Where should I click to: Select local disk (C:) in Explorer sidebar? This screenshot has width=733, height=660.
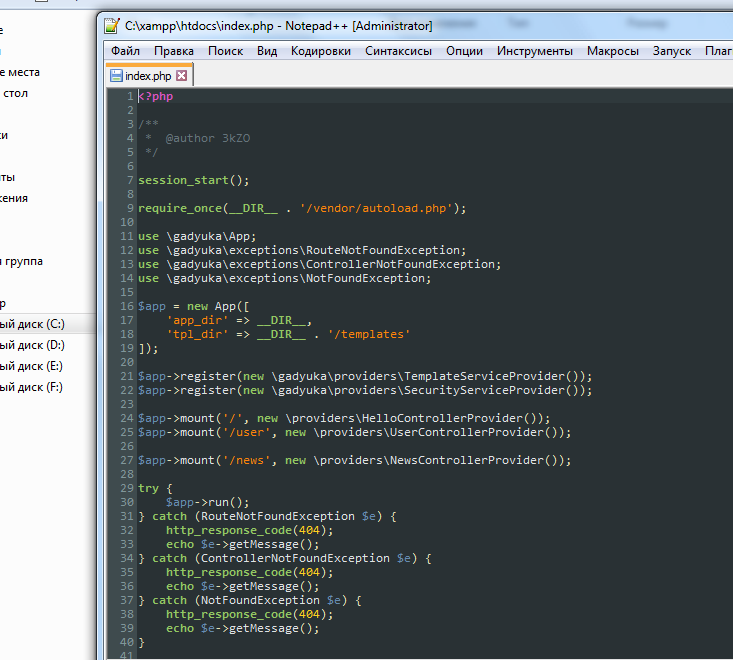pyautogui.click(x=33, y=324)
